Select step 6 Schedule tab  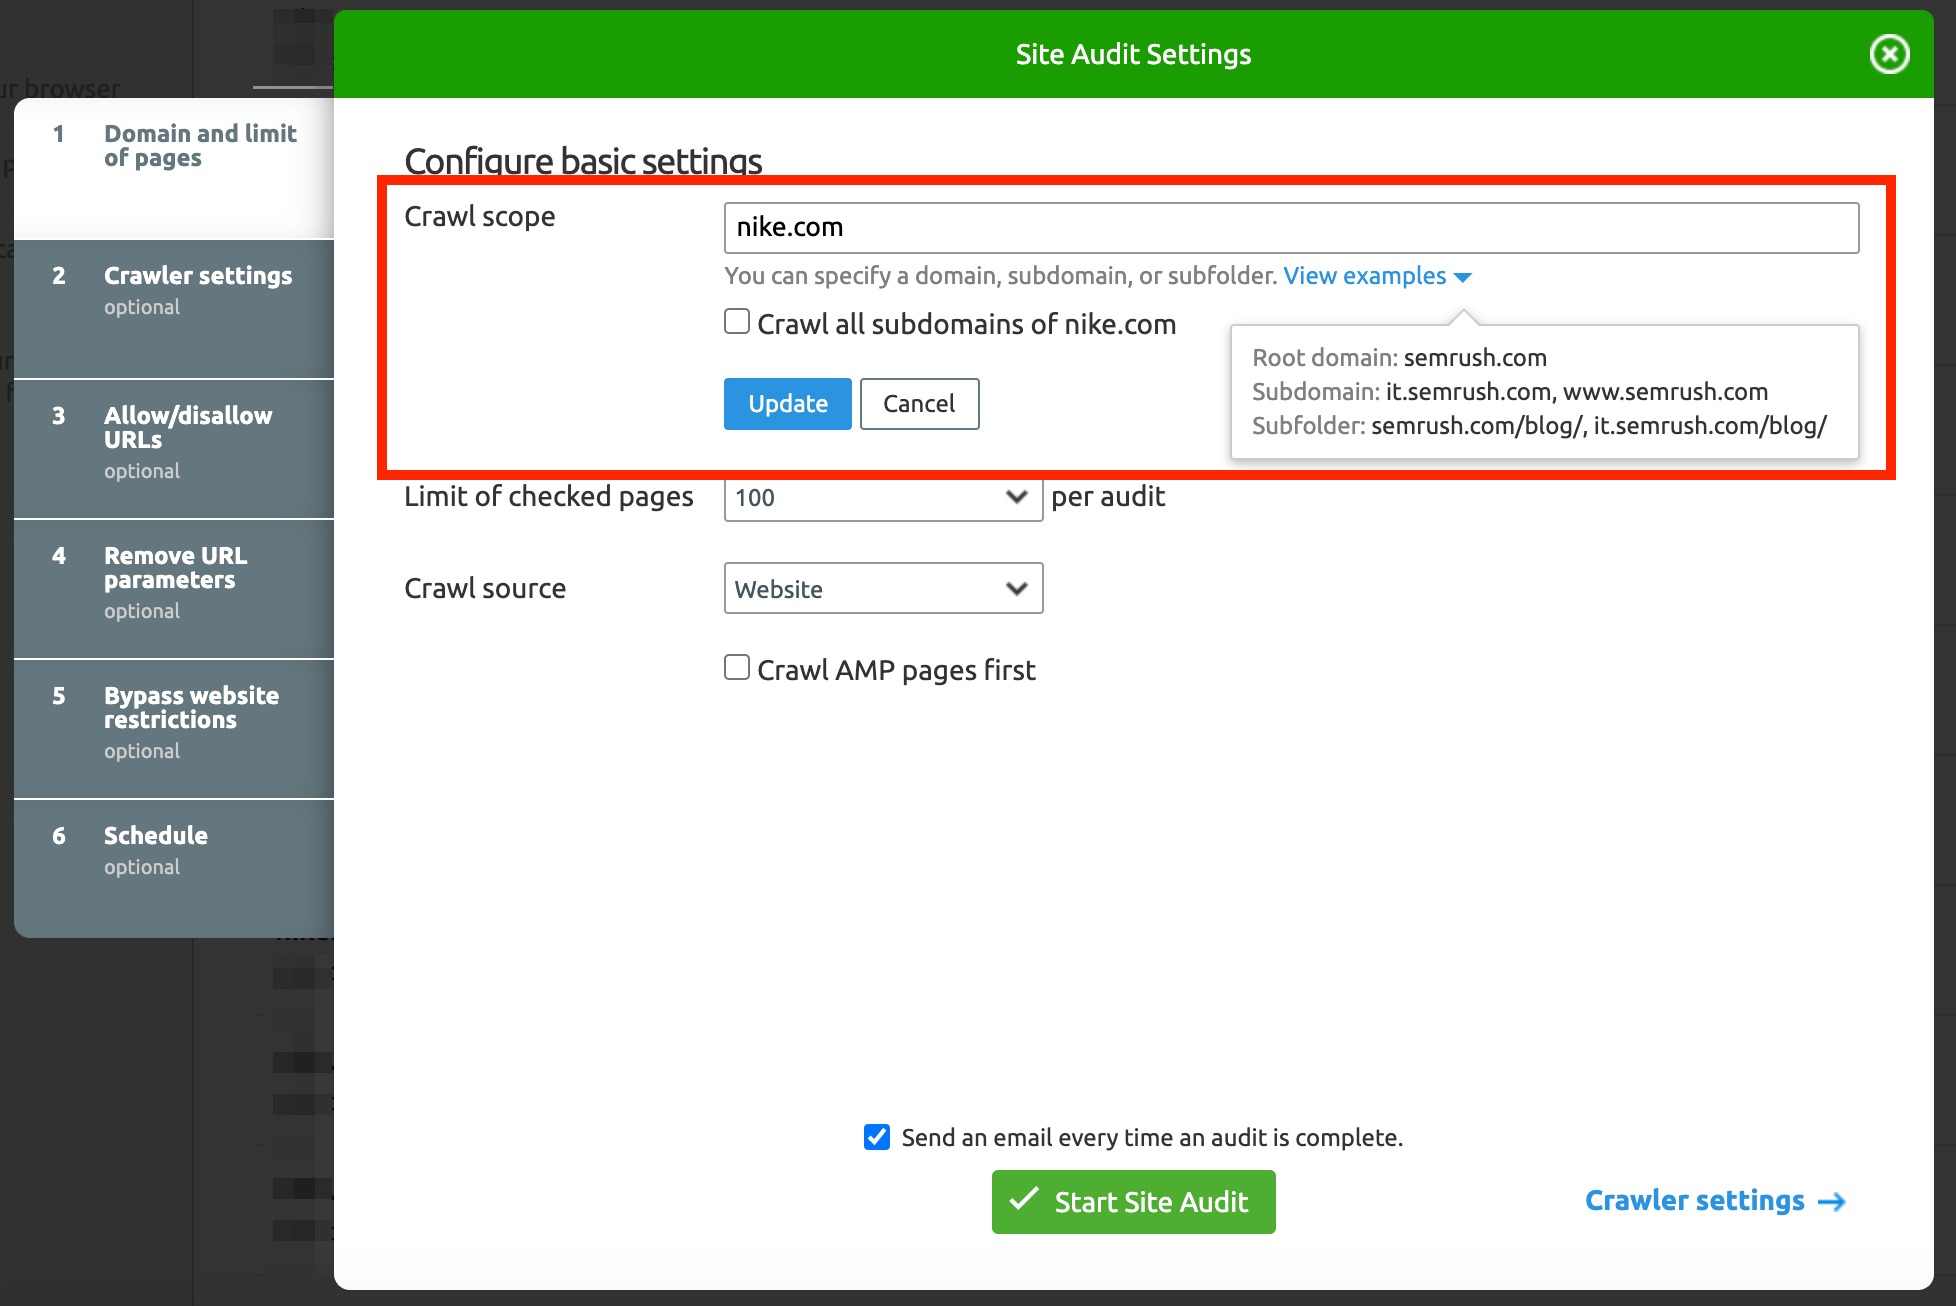(x=174, y=869)
